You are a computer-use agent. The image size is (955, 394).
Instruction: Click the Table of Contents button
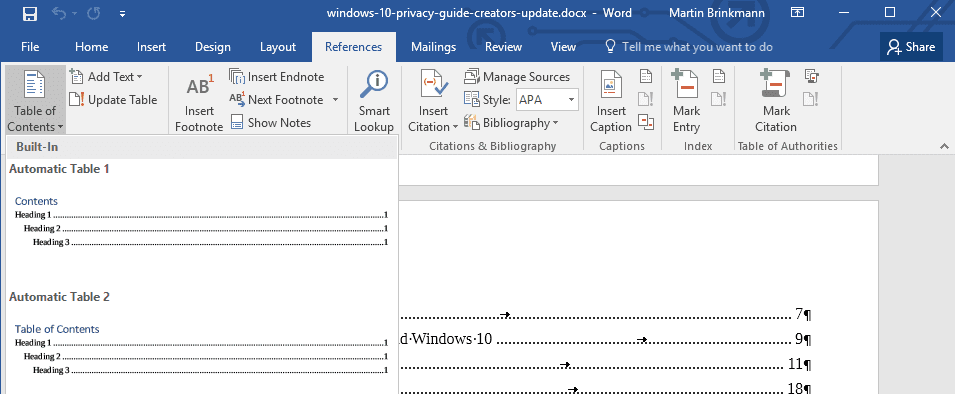click(35, 100)
